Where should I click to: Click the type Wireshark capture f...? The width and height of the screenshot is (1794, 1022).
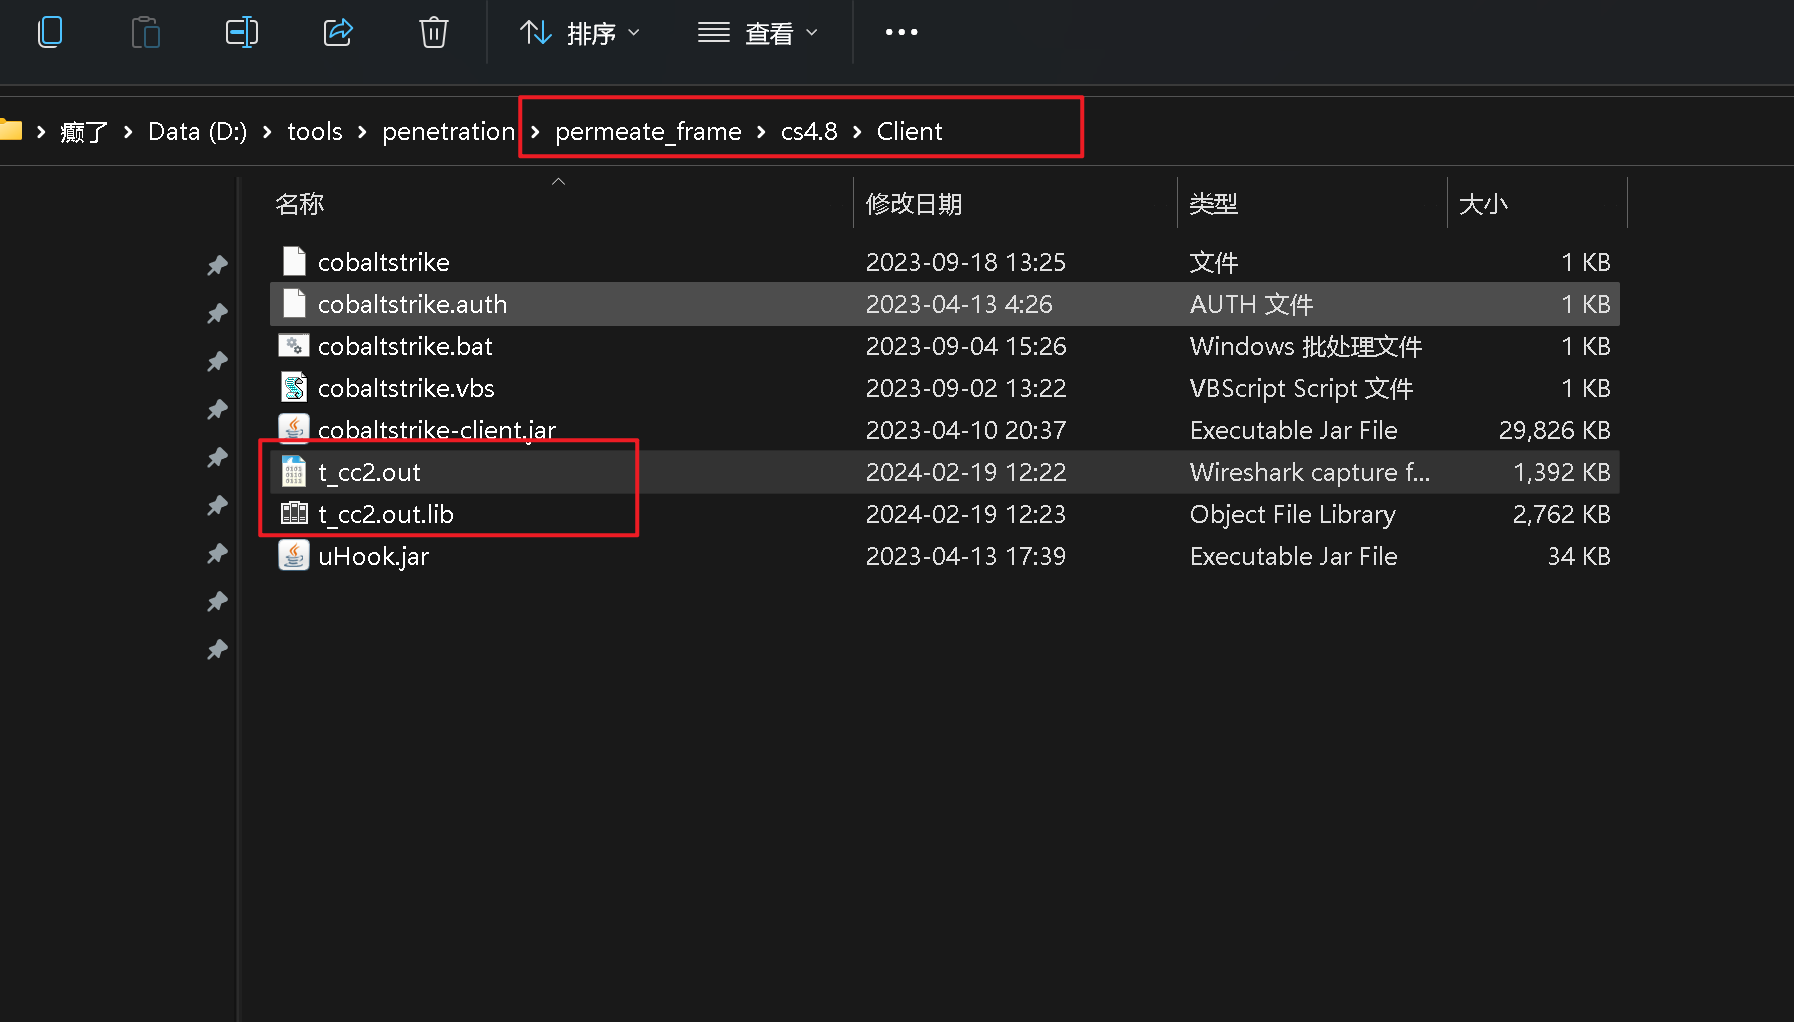1309,472
